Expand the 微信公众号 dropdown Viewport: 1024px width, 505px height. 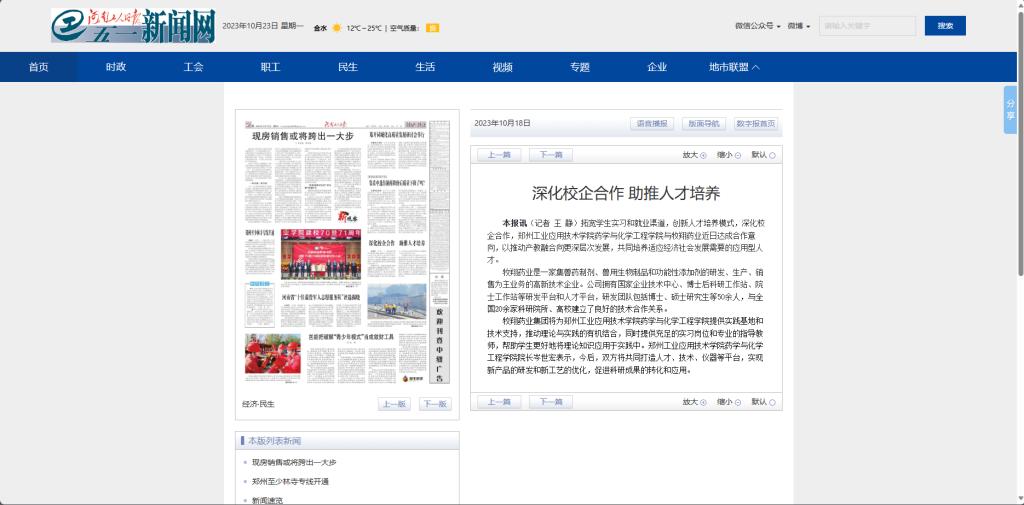coord(757,26)
